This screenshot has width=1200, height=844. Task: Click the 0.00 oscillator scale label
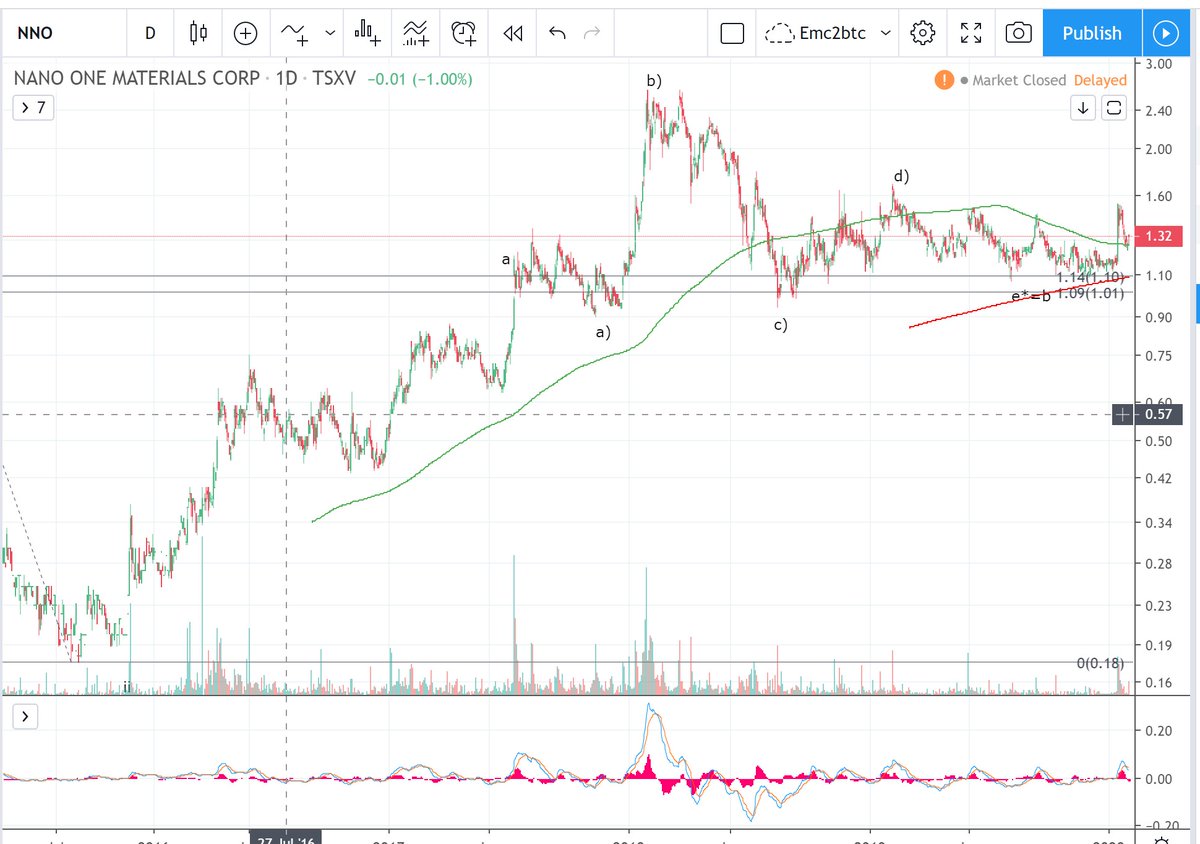click(1160, 778)
